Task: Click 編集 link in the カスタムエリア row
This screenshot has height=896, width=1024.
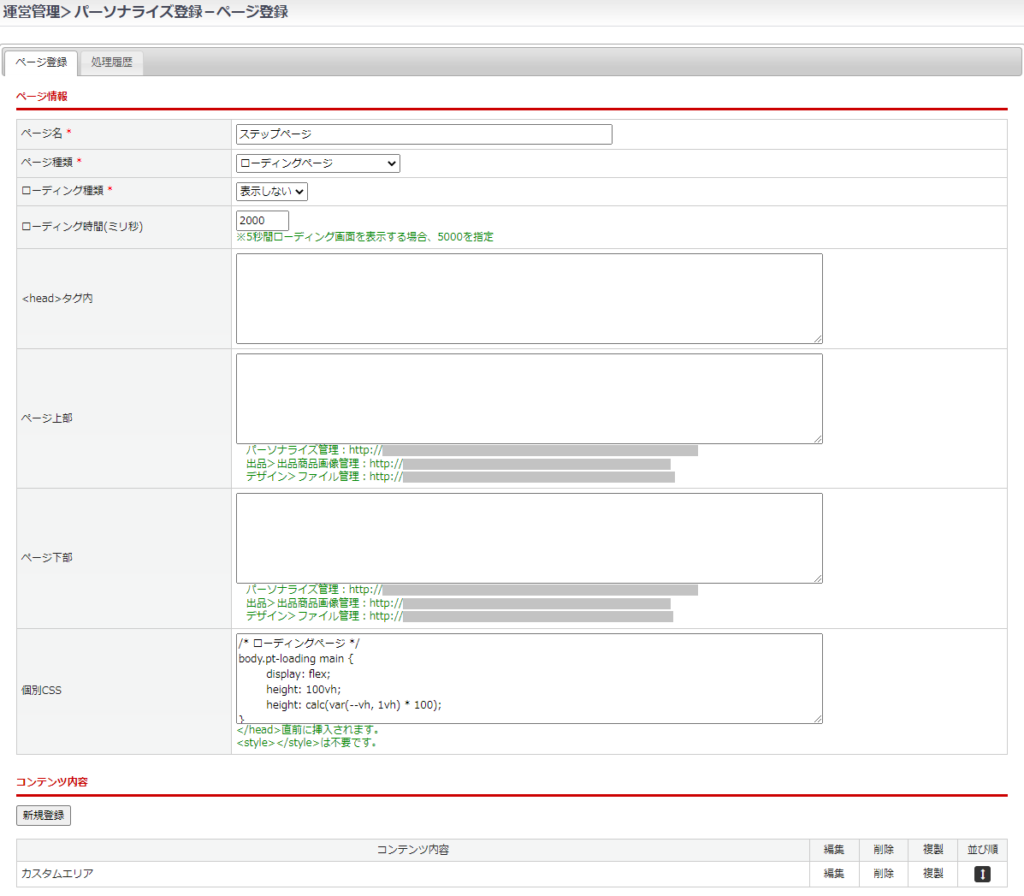Action: [834, 874]
